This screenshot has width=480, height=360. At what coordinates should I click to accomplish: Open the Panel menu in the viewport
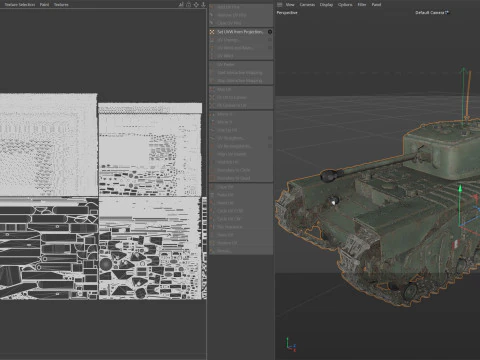pyautogui.click(x=376, y=5)
